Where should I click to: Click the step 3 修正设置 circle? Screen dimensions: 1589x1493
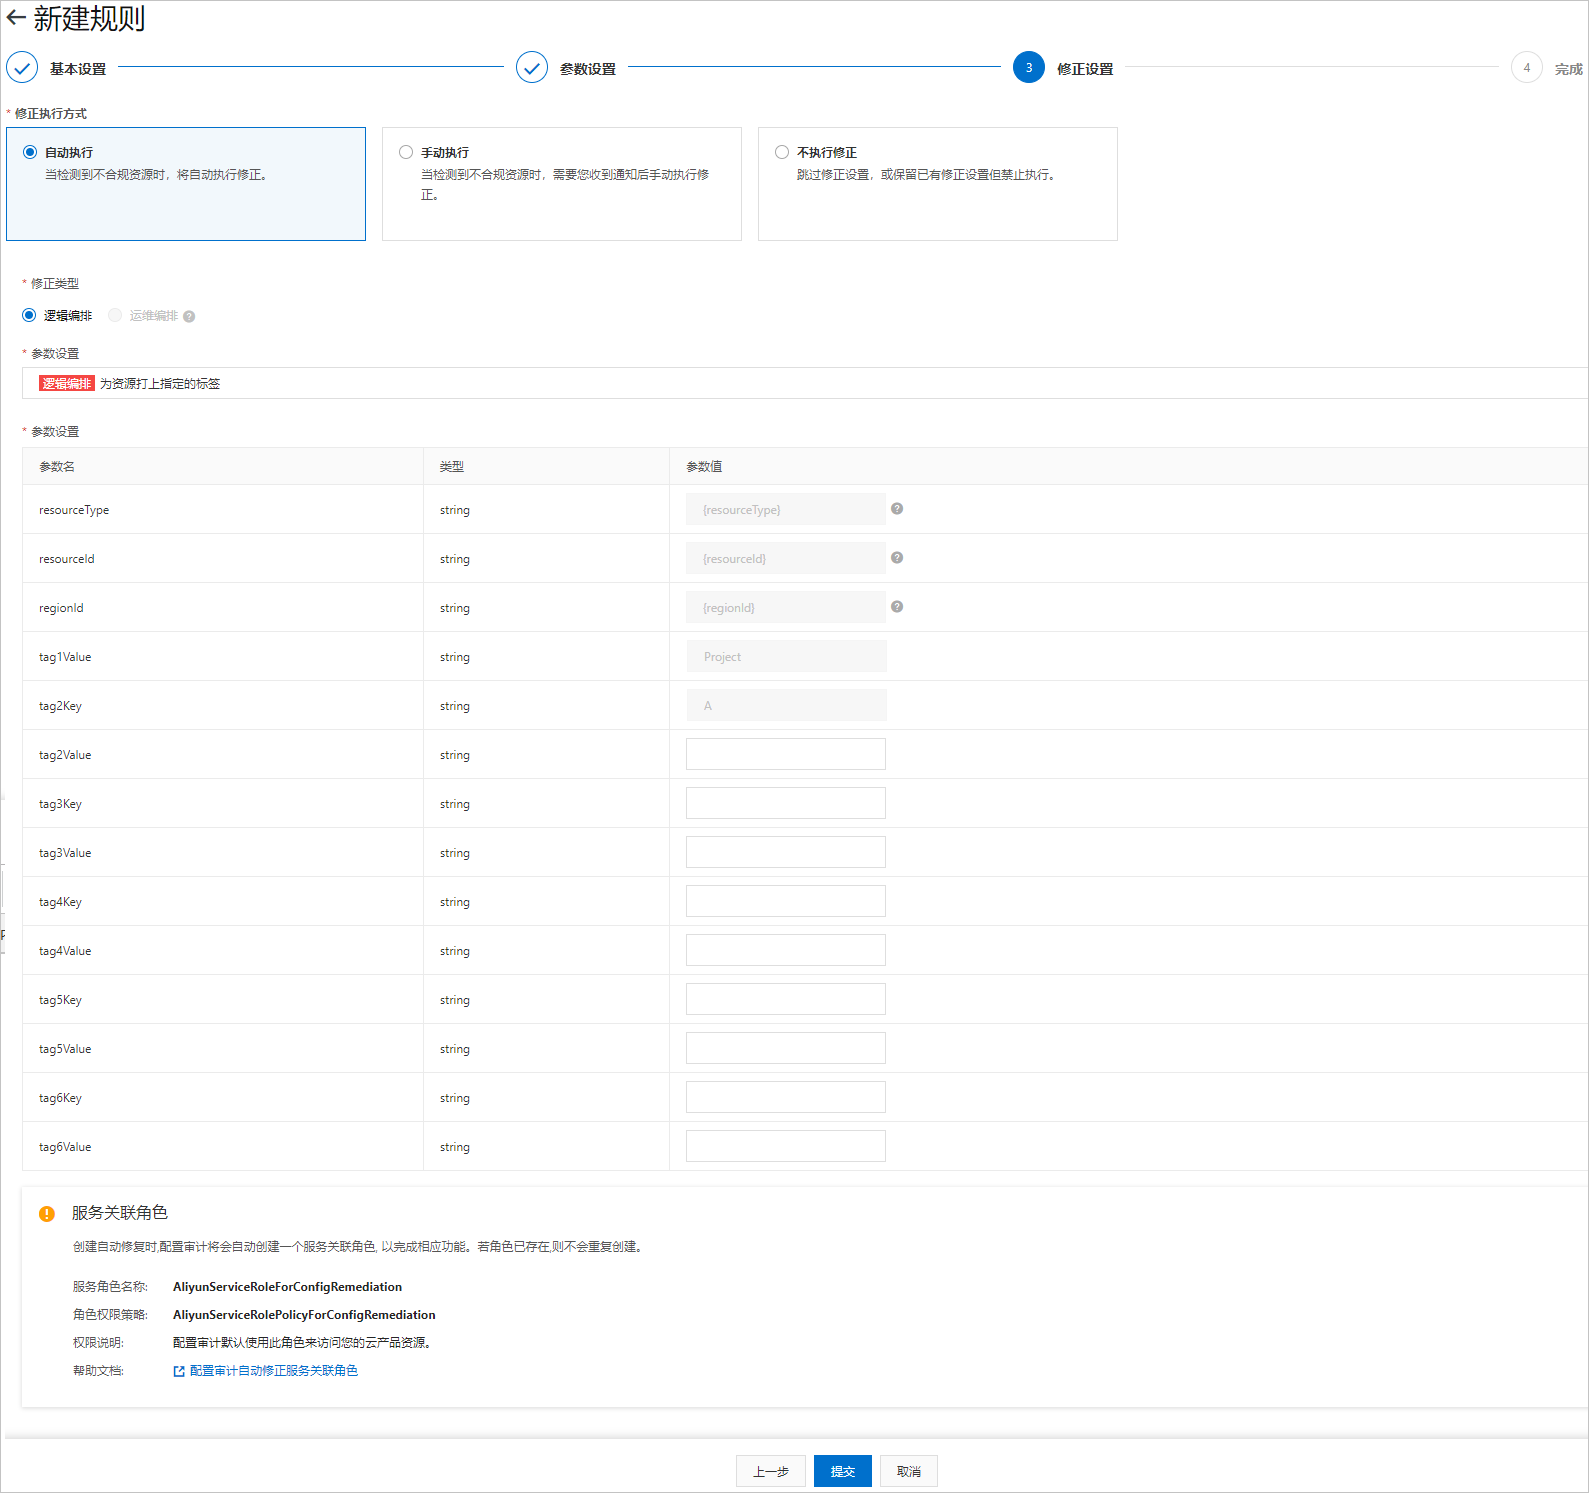pyautogui.click(x=1029, y=68)
